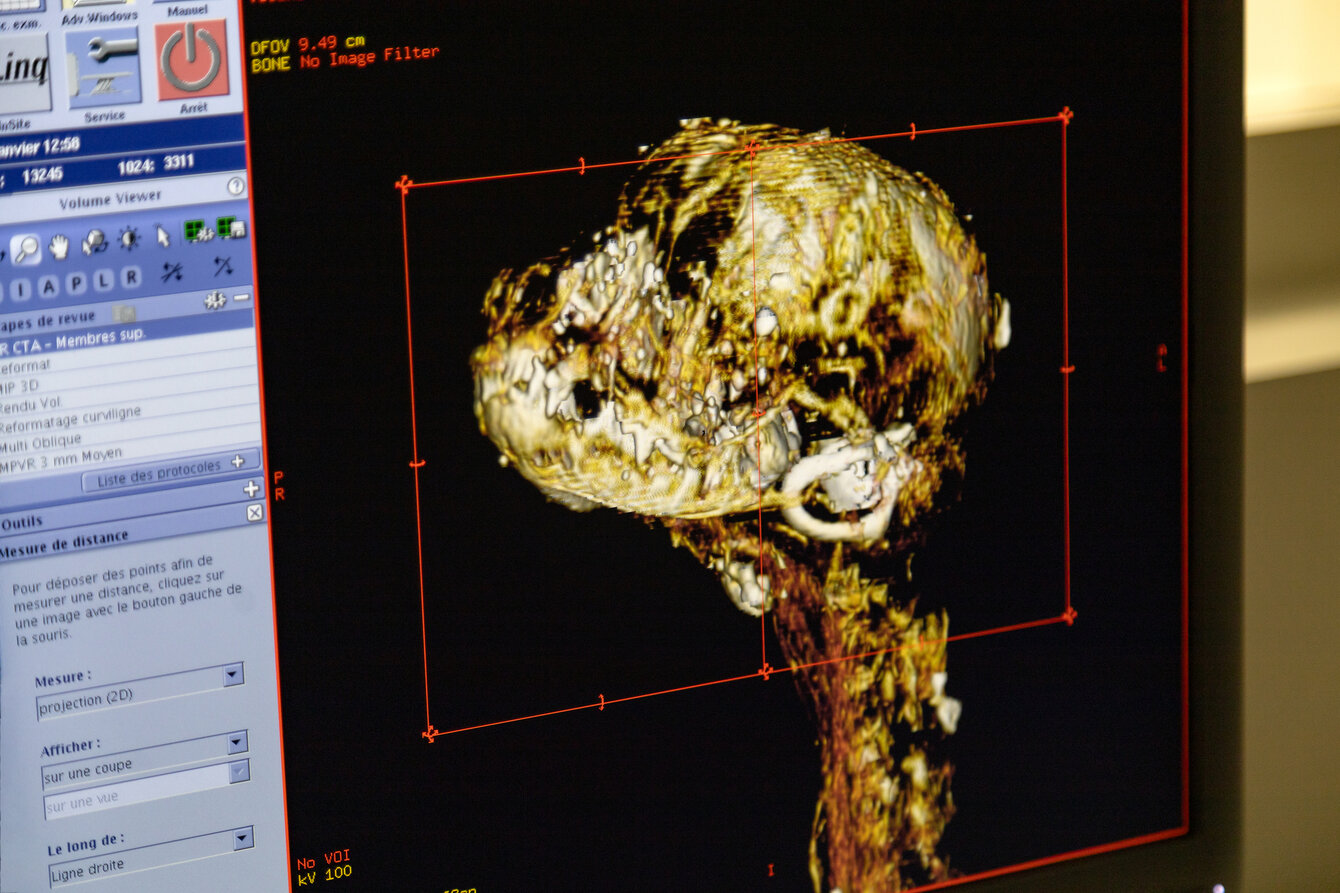Click the red Arrêt power icon
This screenshot has width=1340, height=893.
click(x=191, y=59)
